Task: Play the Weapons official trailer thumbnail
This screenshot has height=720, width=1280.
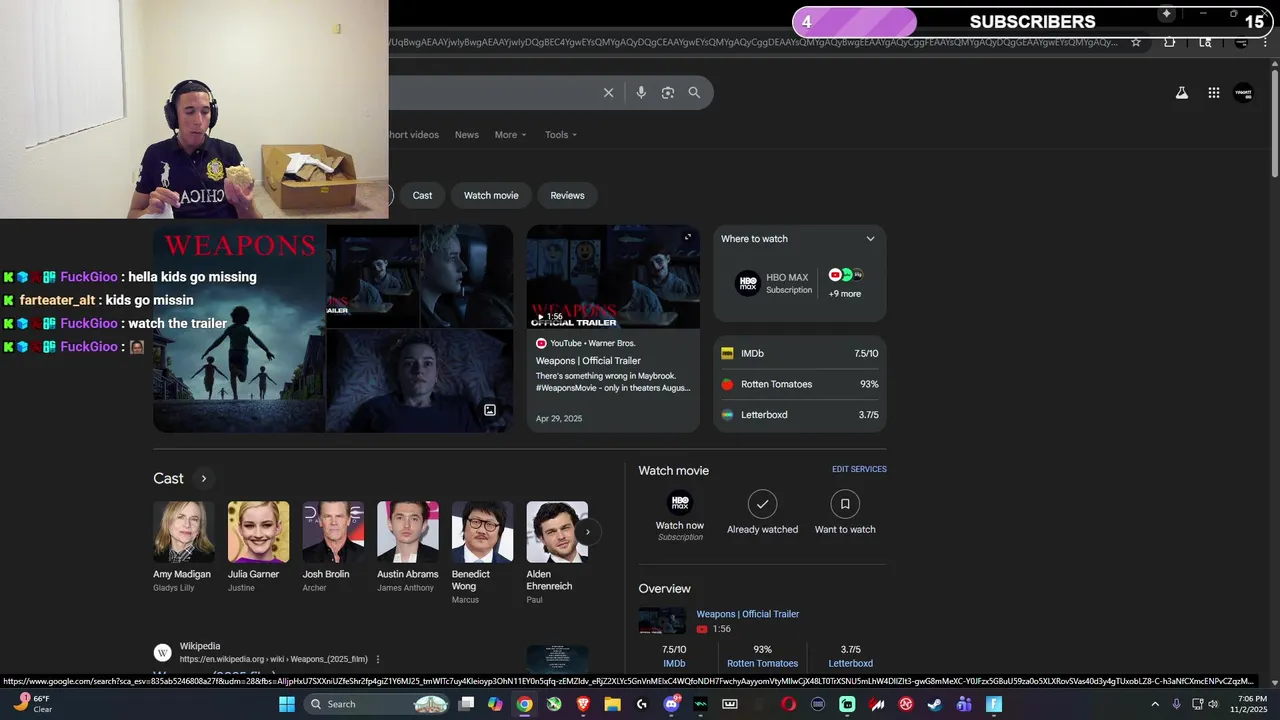Action: click(613, 277)
